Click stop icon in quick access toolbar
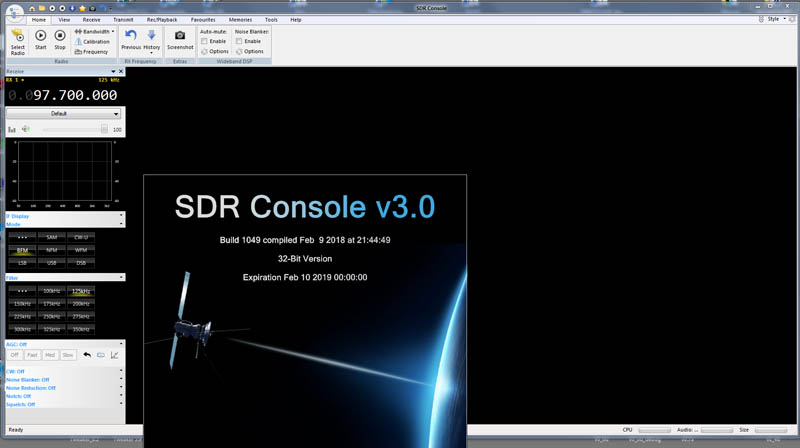The width and height of the screenshot is (800, 448). 62,8
